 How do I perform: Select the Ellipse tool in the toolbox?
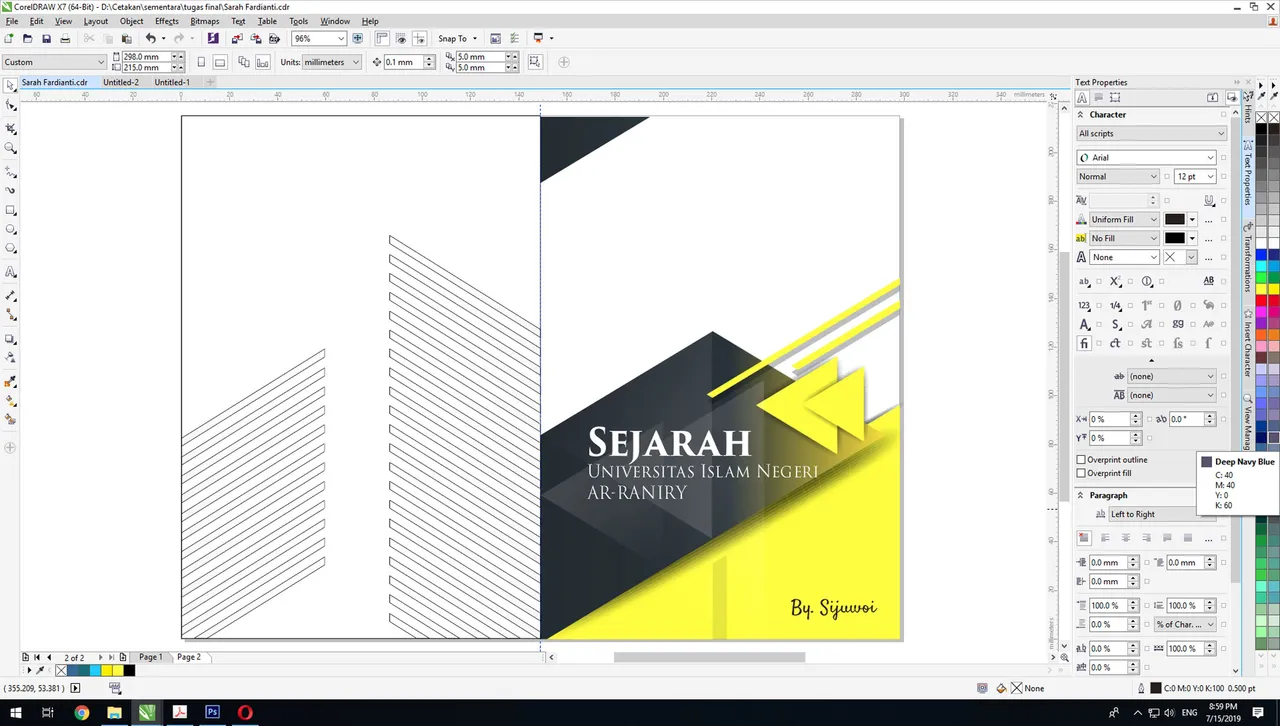click(11, 229)
